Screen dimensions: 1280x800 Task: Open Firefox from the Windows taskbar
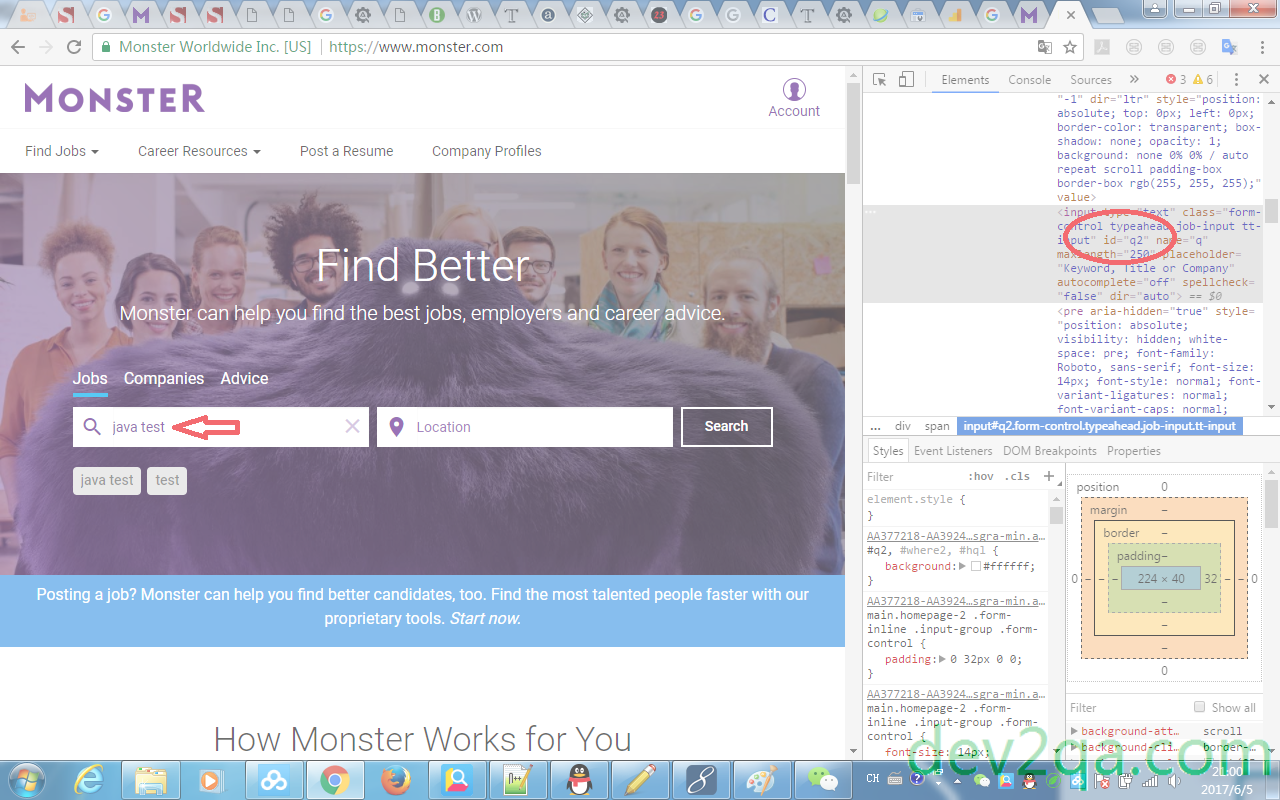tap(396, 779)
